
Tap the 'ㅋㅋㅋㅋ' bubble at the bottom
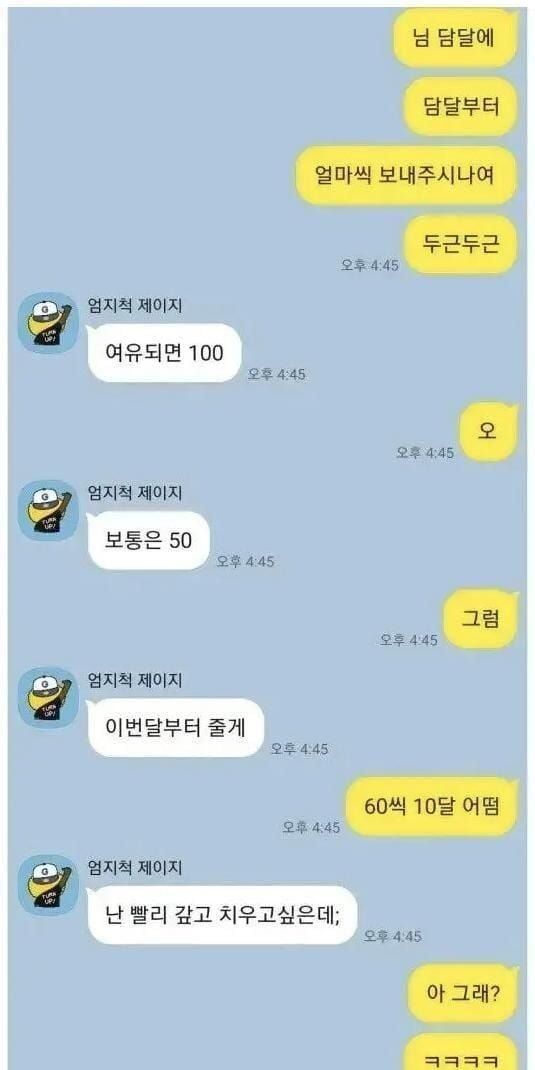tap(461, 1052)
